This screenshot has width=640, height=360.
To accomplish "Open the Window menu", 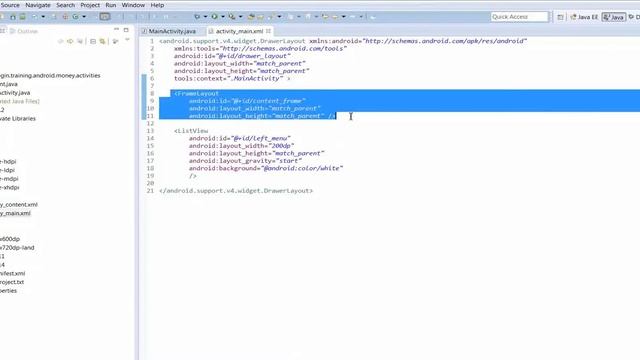I will click(133, 5).
